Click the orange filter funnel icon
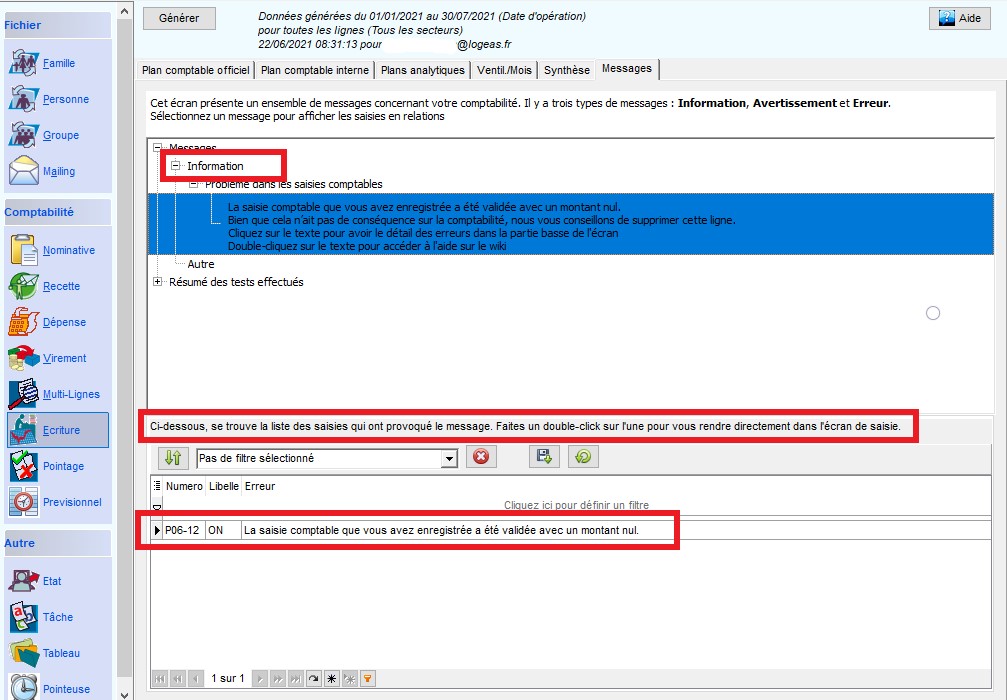 367,679
